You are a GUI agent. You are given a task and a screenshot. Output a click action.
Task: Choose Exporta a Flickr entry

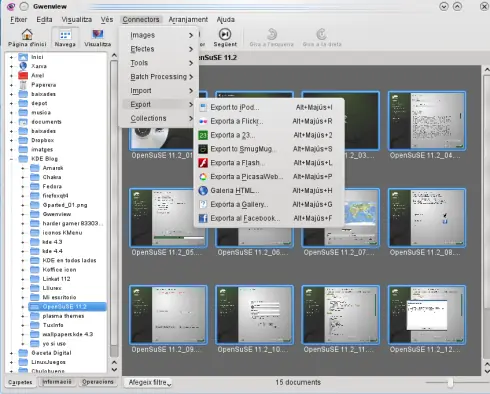[x=269, y=121]
